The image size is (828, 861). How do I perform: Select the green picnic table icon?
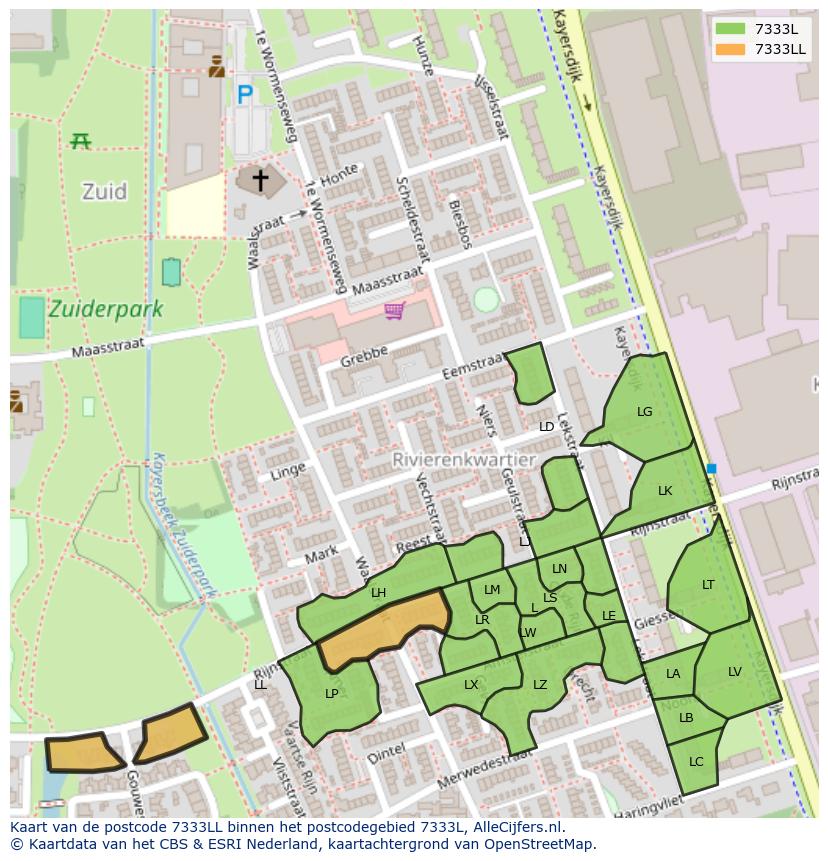80,141
